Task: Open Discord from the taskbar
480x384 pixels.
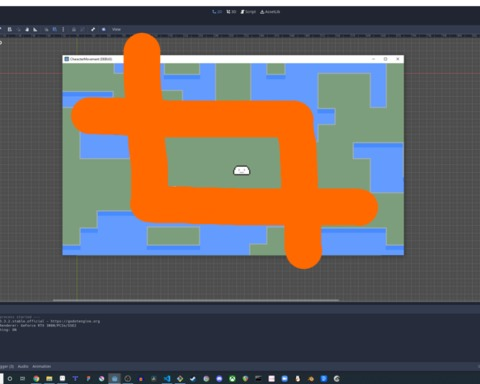Action: pyautogui.click(x=219, y=379)
